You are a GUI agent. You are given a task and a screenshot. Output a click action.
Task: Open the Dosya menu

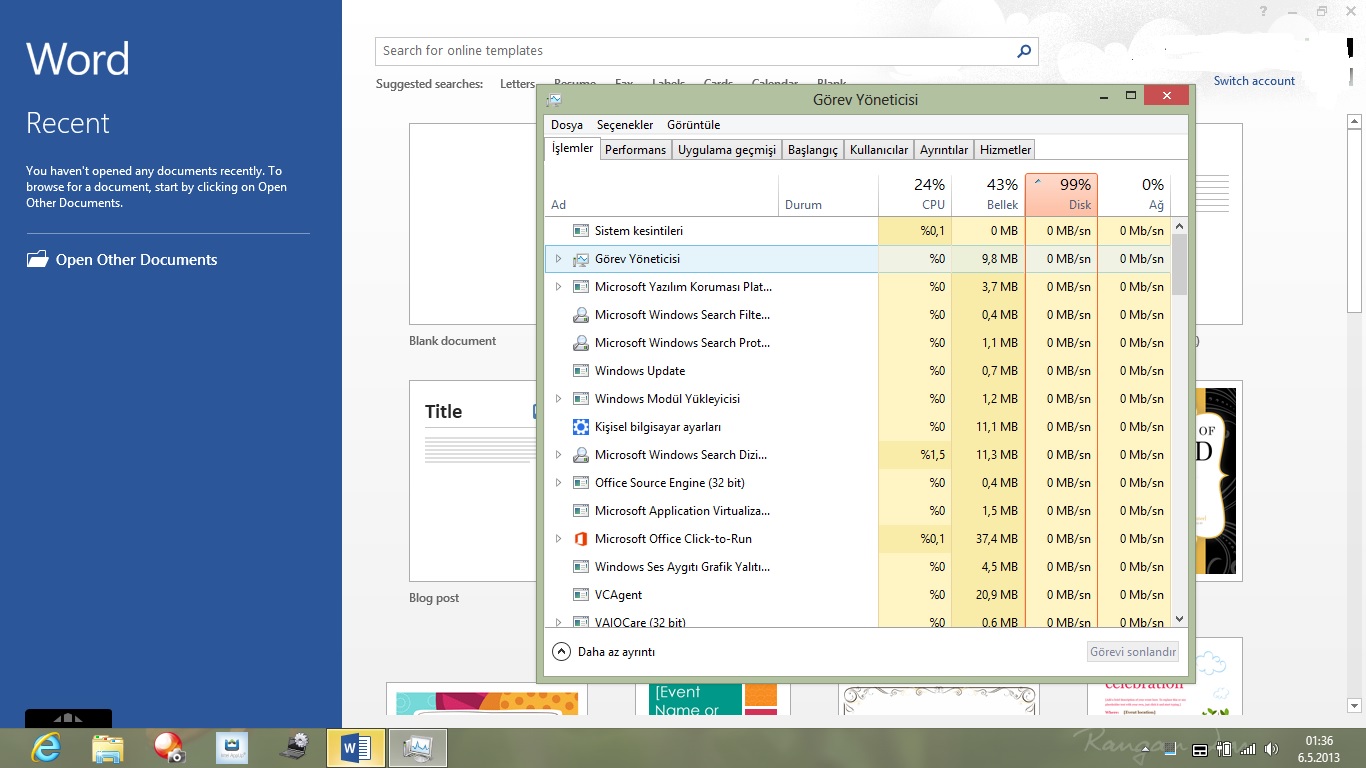[567, 125]
